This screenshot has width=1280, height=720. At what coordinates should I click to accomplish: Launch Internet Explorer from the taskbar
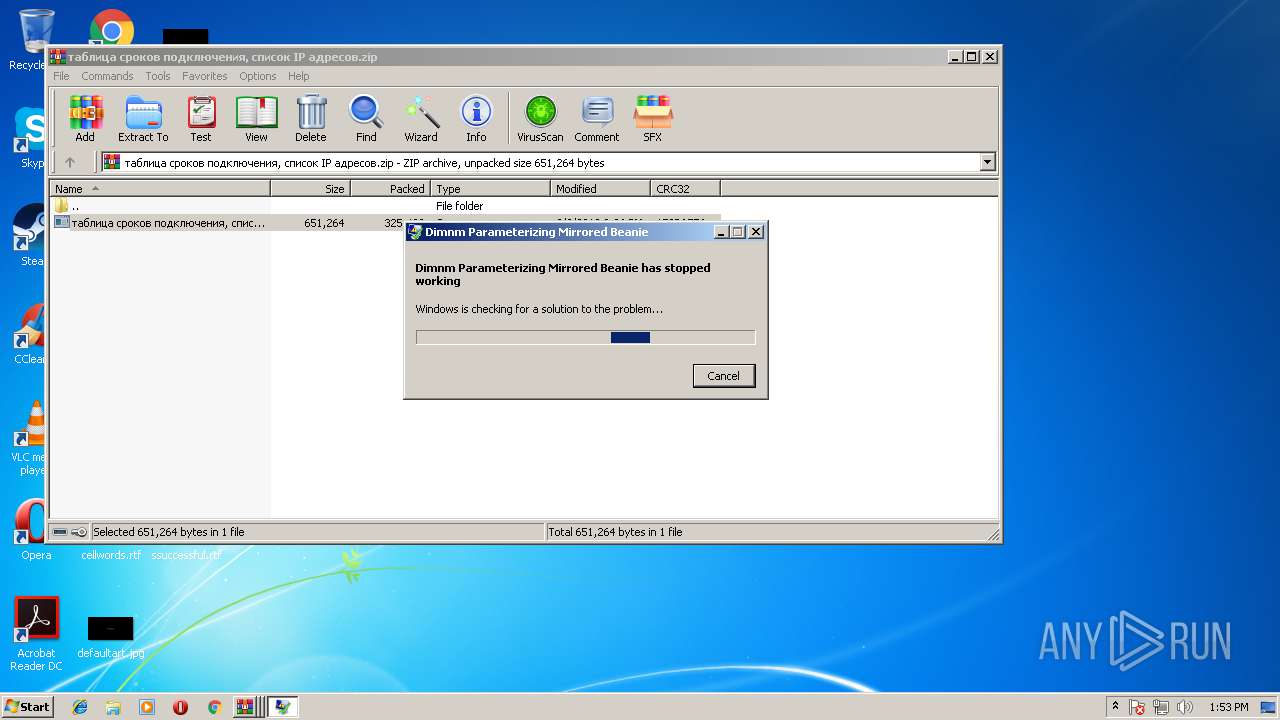click(80, 707)
